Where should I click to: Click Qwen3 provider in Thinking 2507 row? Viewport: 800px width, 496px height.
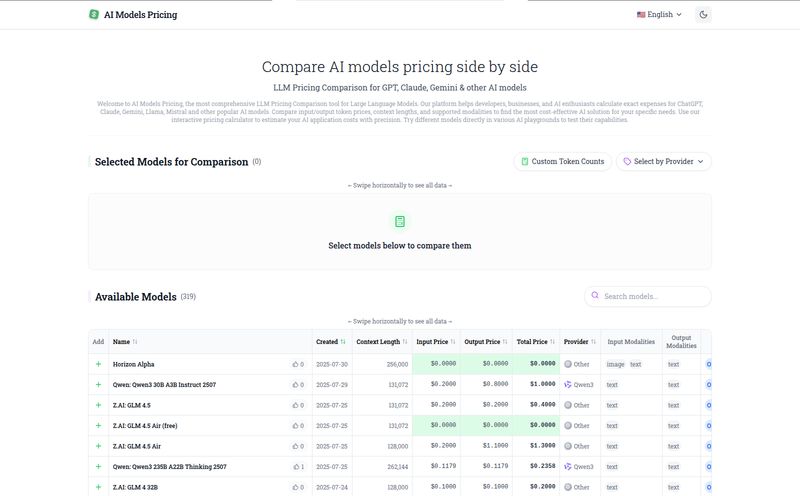(579, 466)
